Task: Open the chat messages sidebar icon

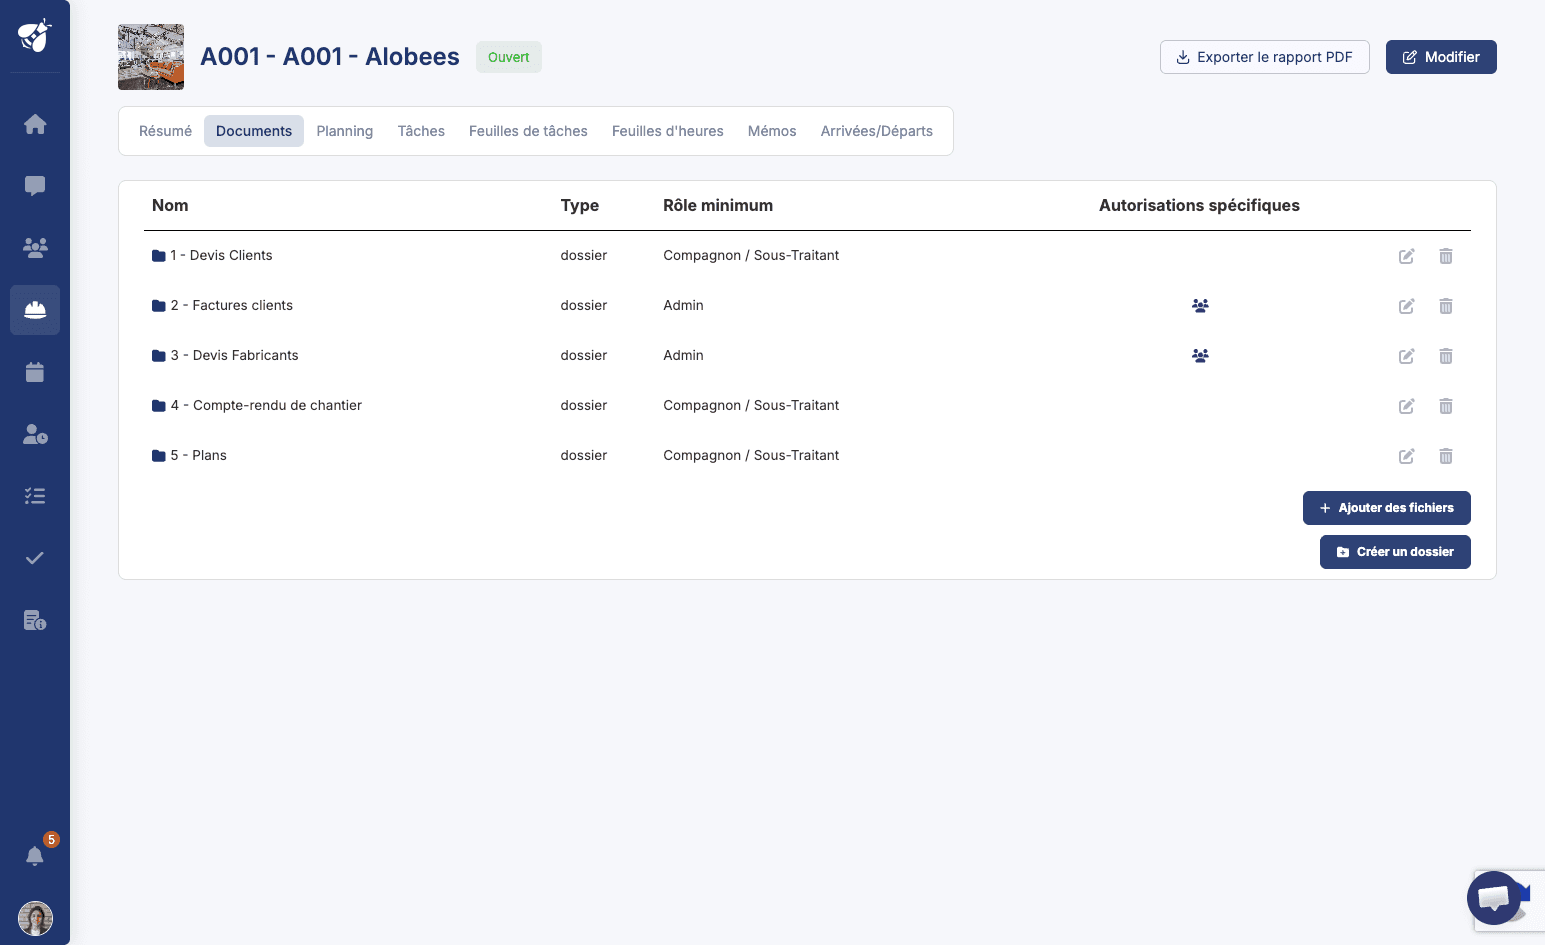Action: (x=35, y=186)
